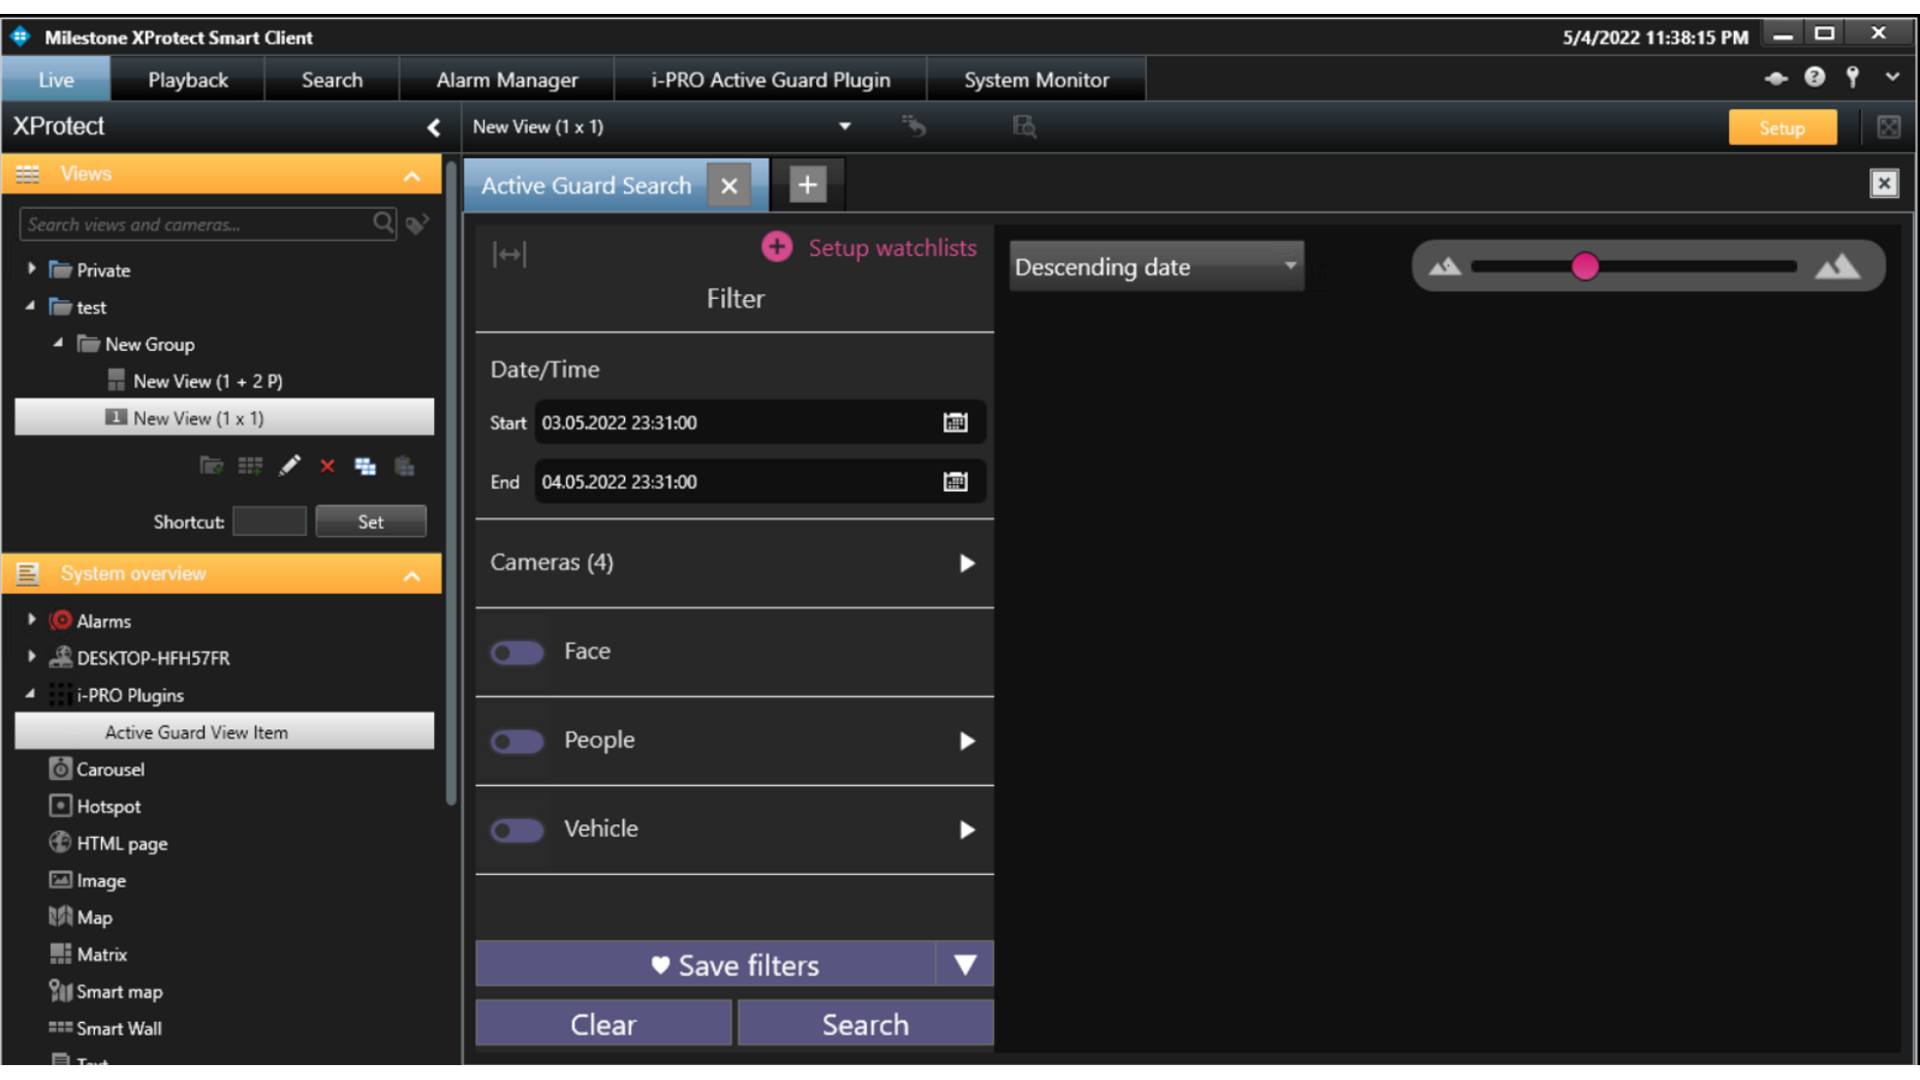Click in the Shortcut input field
The image size is (1920, 1080).
[269, 521]
